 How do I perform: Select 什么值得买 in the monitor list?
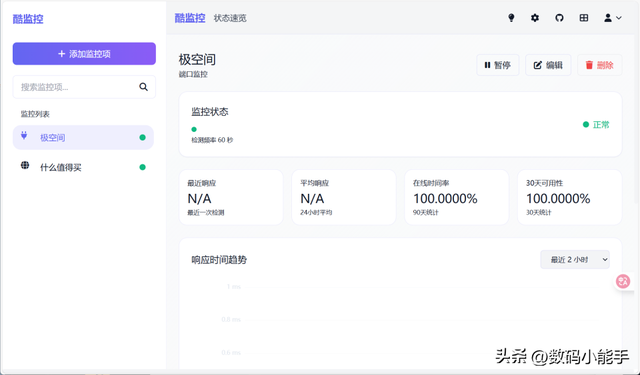(83, 167)
